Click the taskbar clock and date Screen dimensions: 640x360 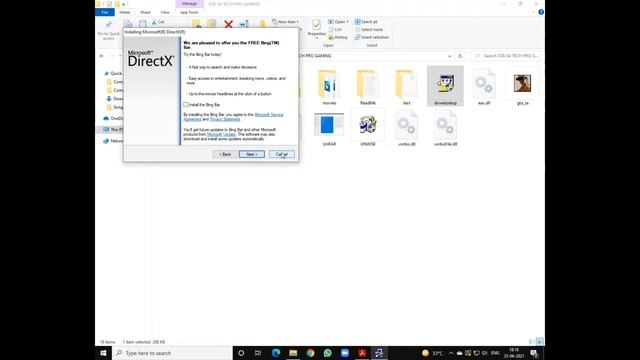coord(514,353)
